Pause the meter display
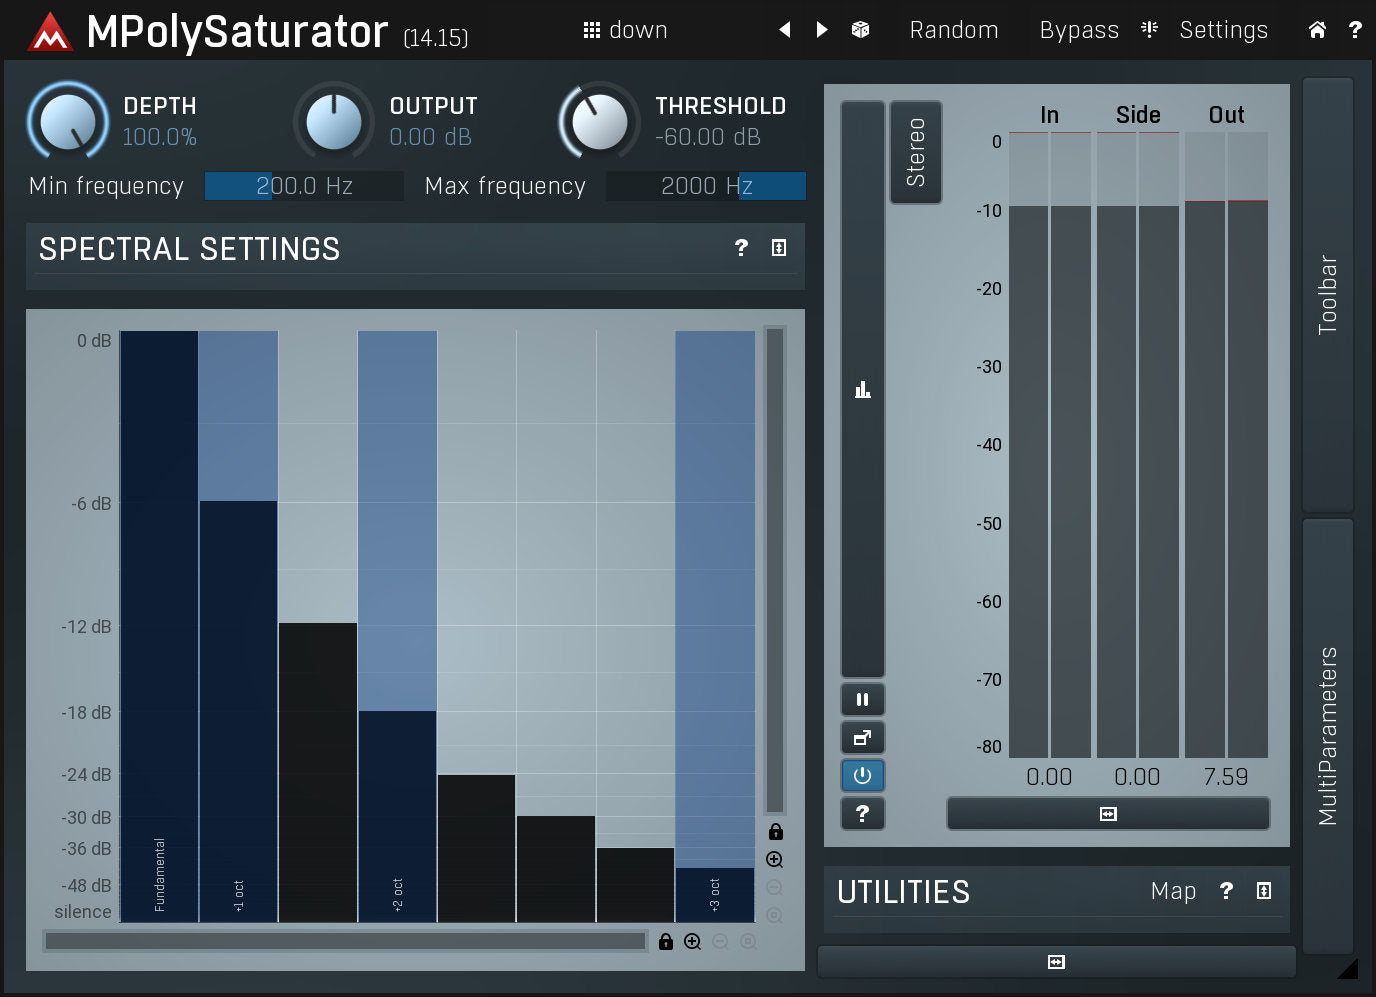Image resolution: width=1376 pixels, height=997 pixels. [x=862, y=700]
